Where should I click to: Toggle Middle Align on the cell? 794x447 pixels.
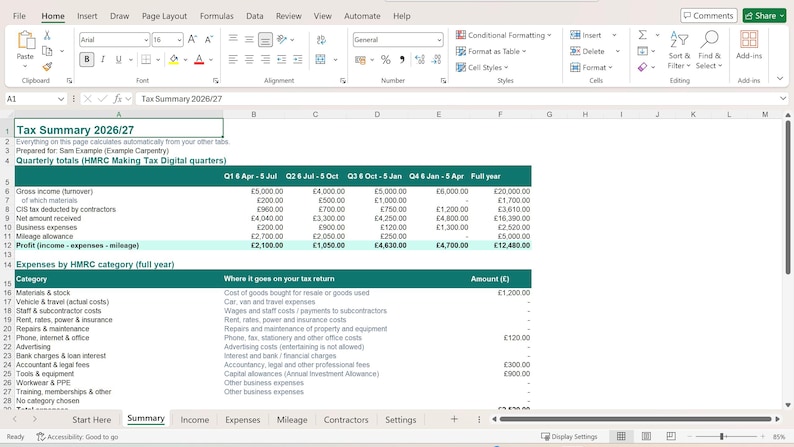249,39
